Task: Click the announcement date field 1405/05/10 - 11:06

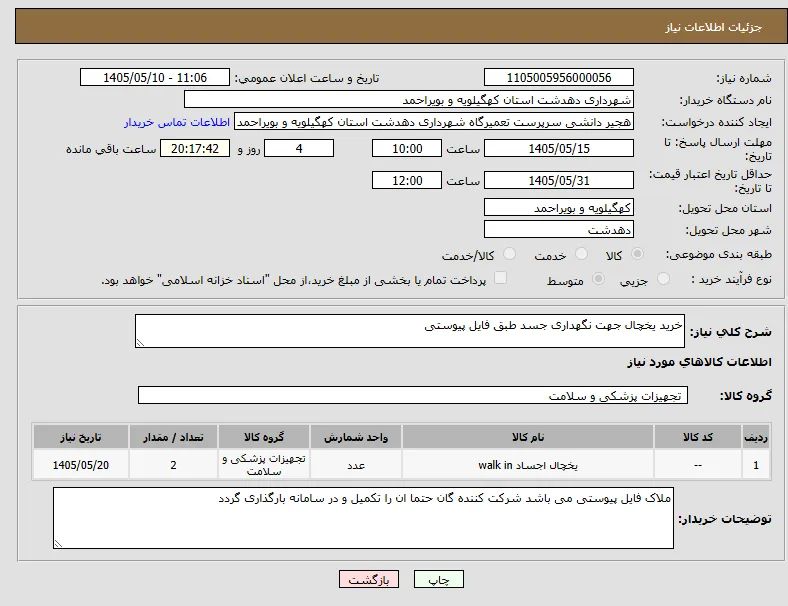Action: [x=155, y=77]
